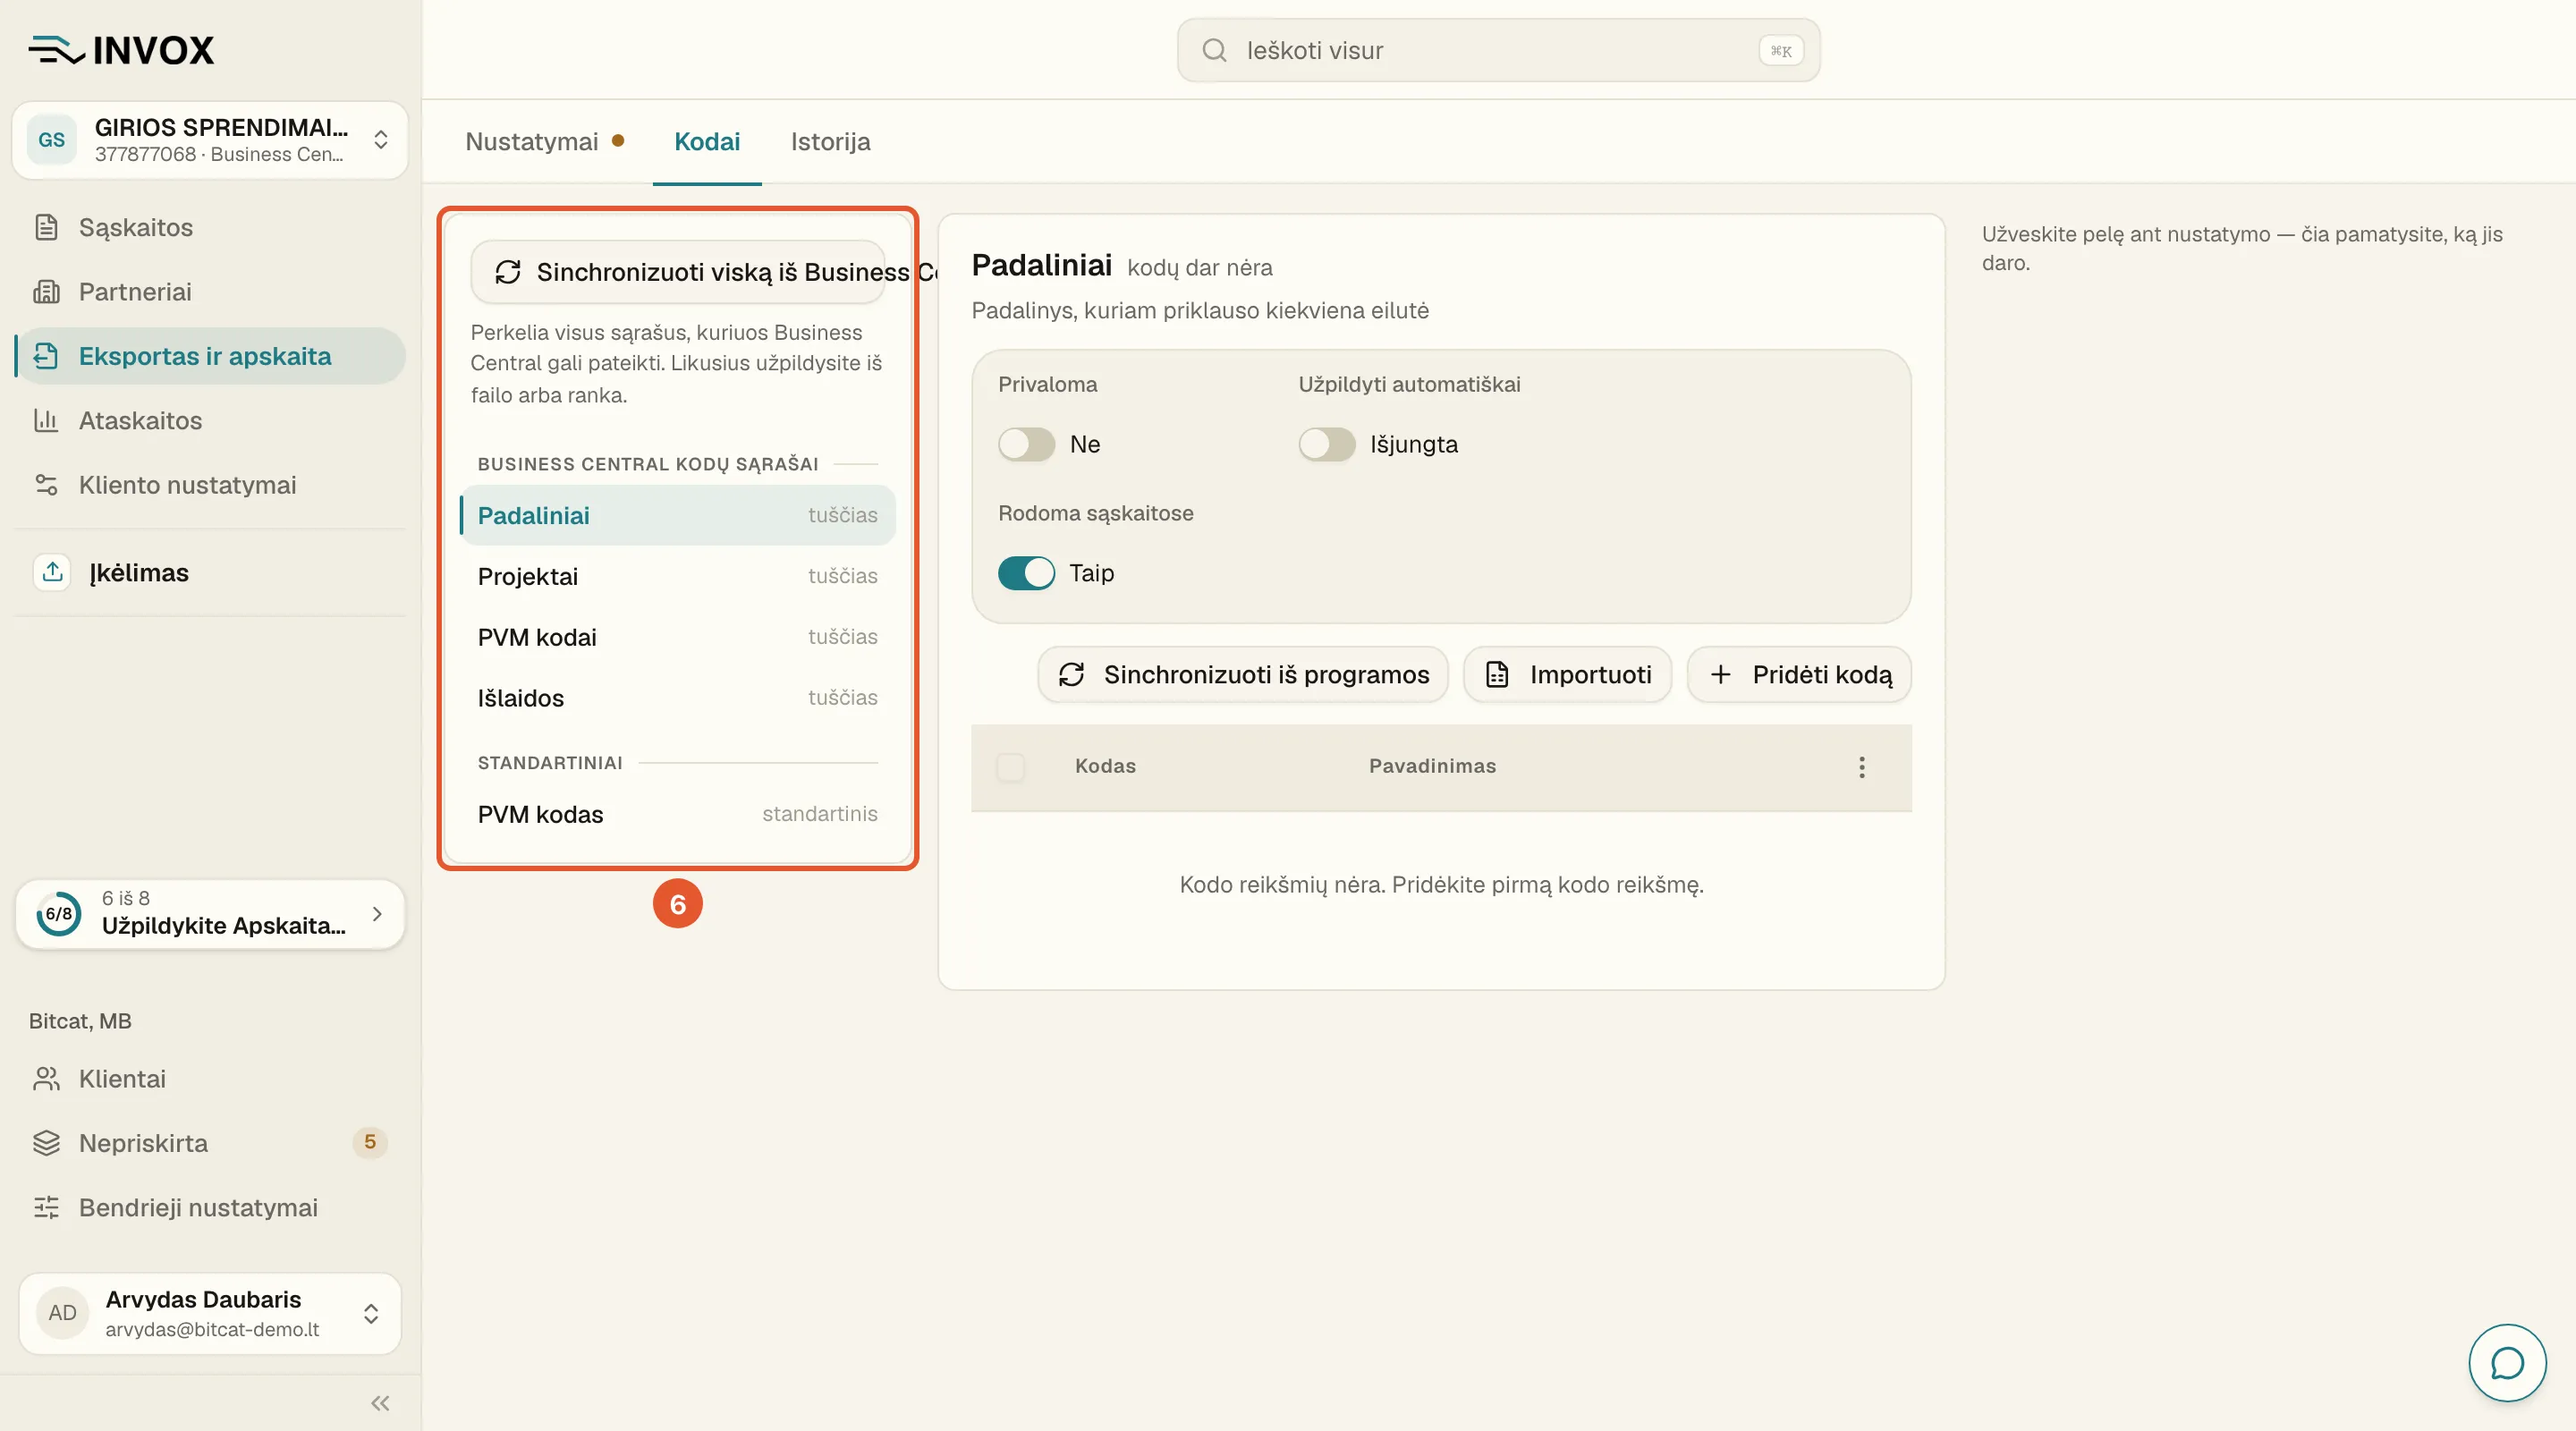Click the 6/8 progress ring
The height and width of the screenshot is (1431, 2576).
(59, 913)
